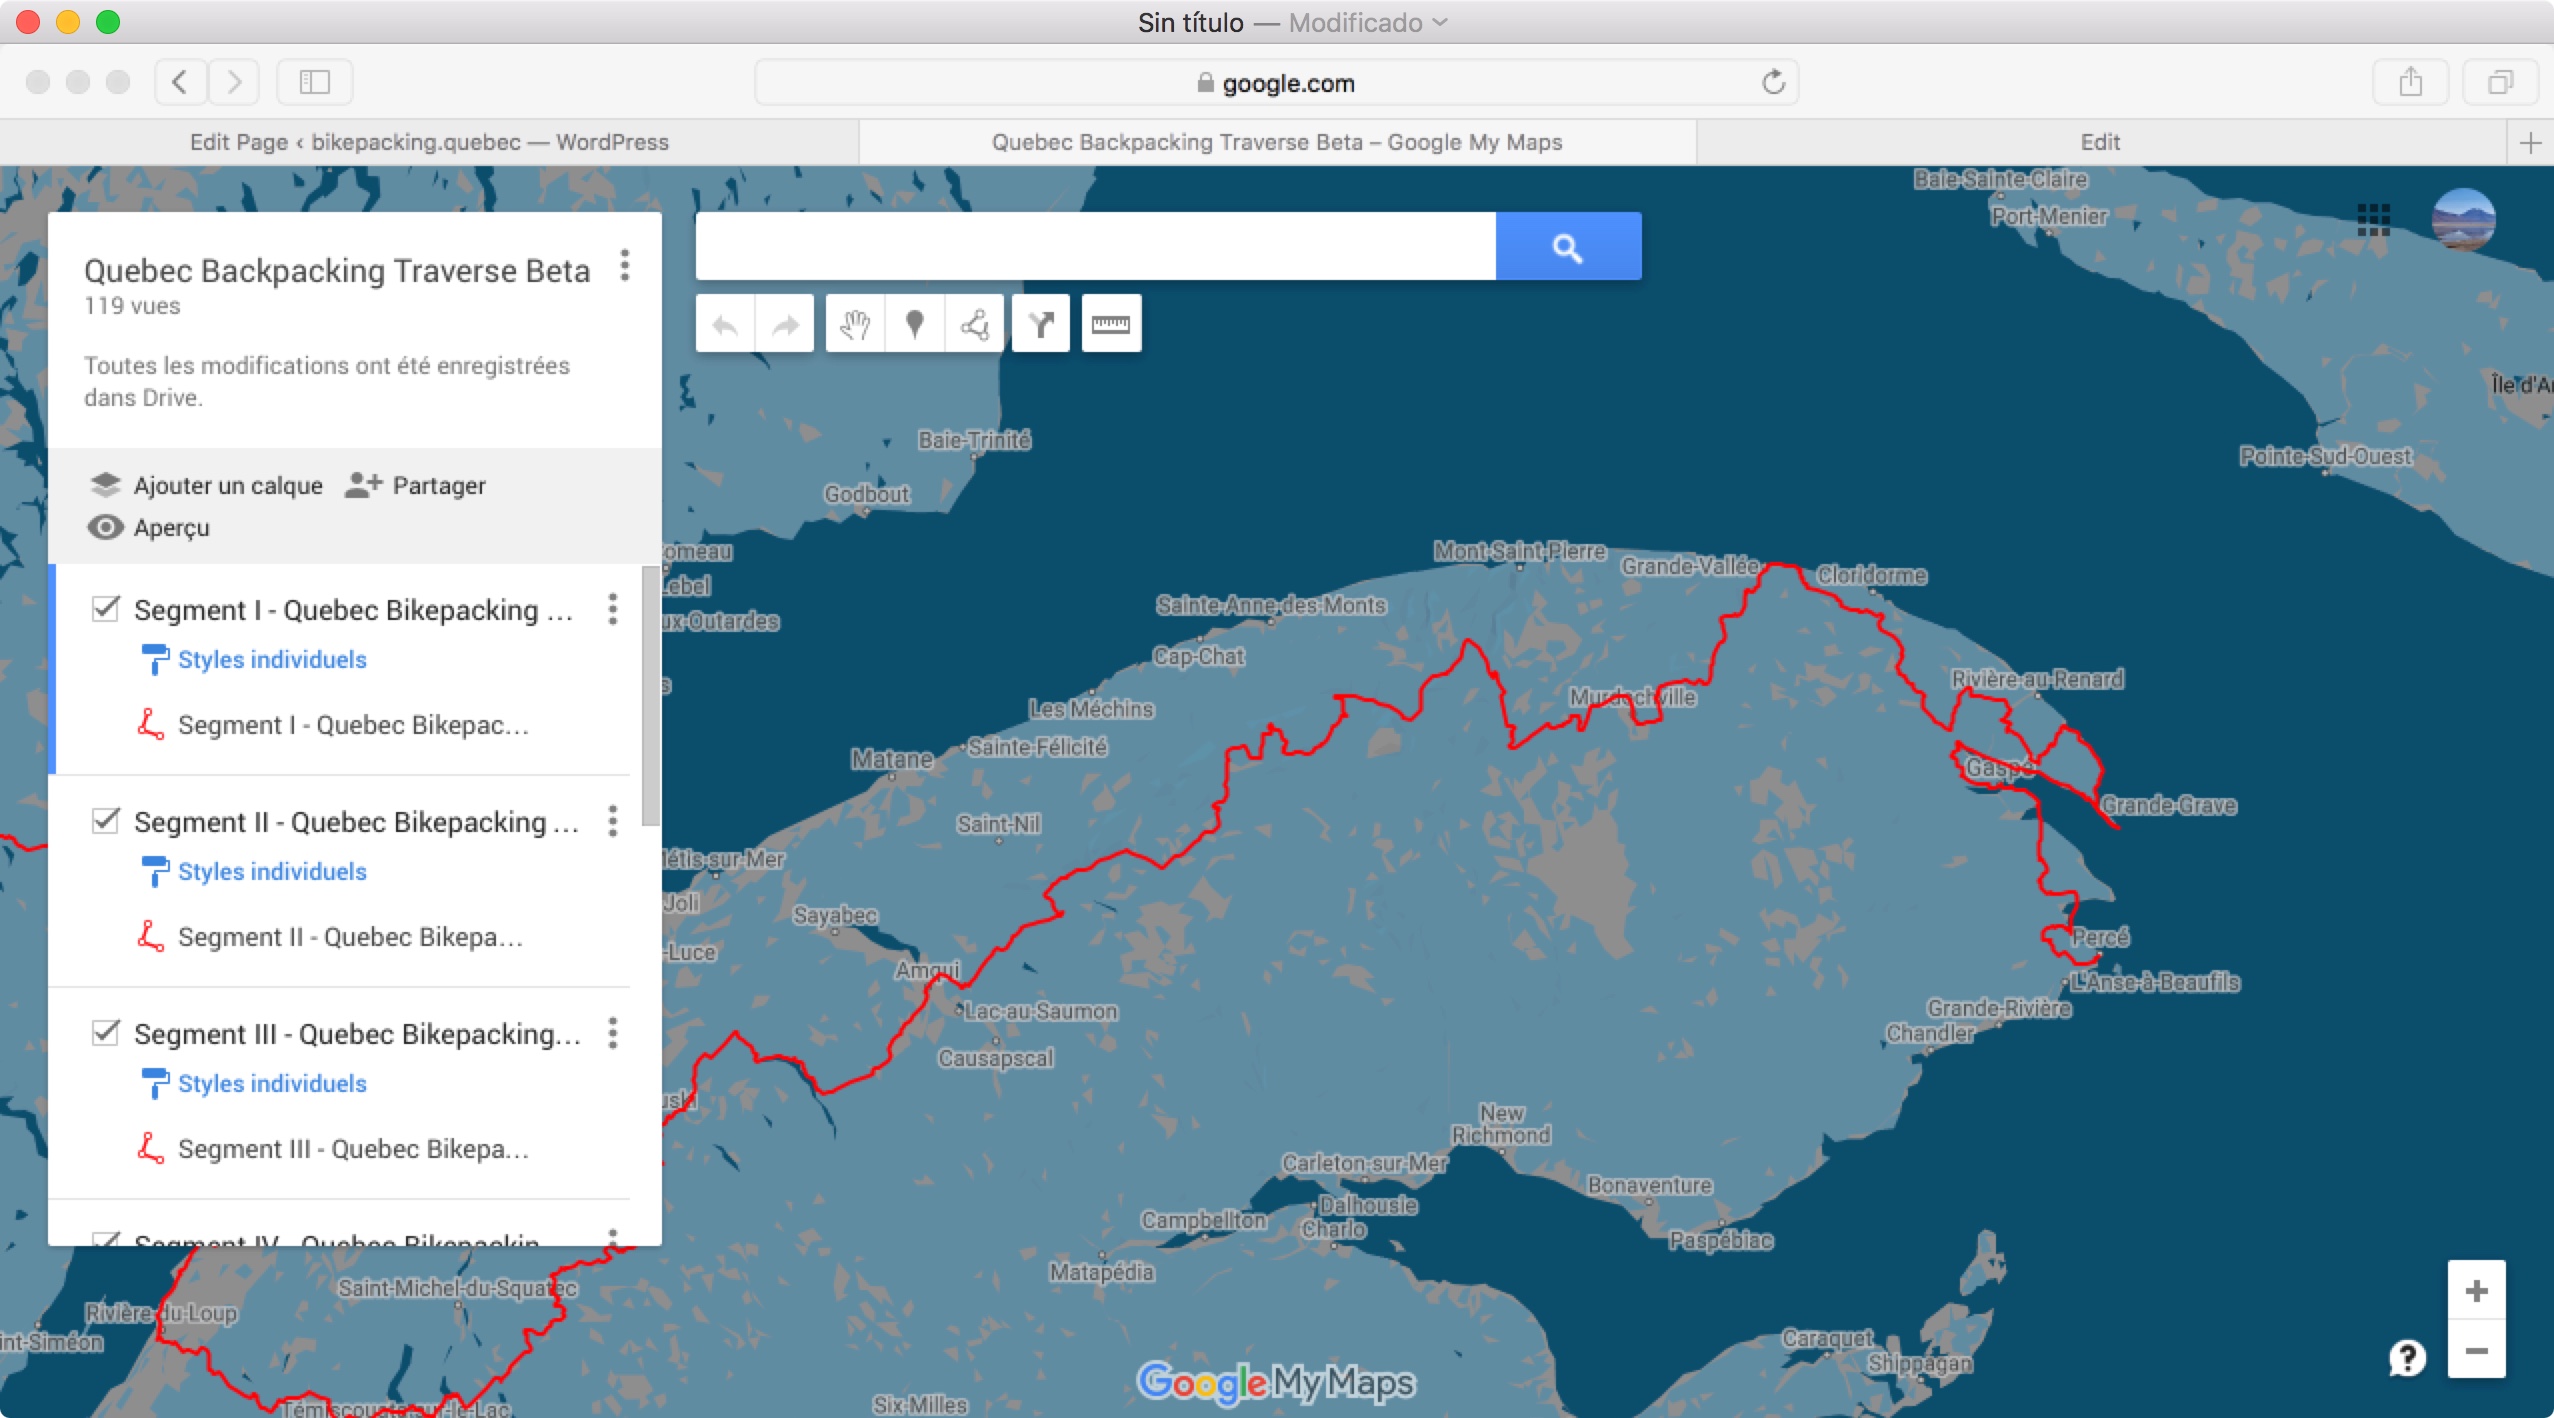This screenshot has width=2554, height=1418.
Task: Reload the page with refresh icon
Action: [x=1773, y=82]
